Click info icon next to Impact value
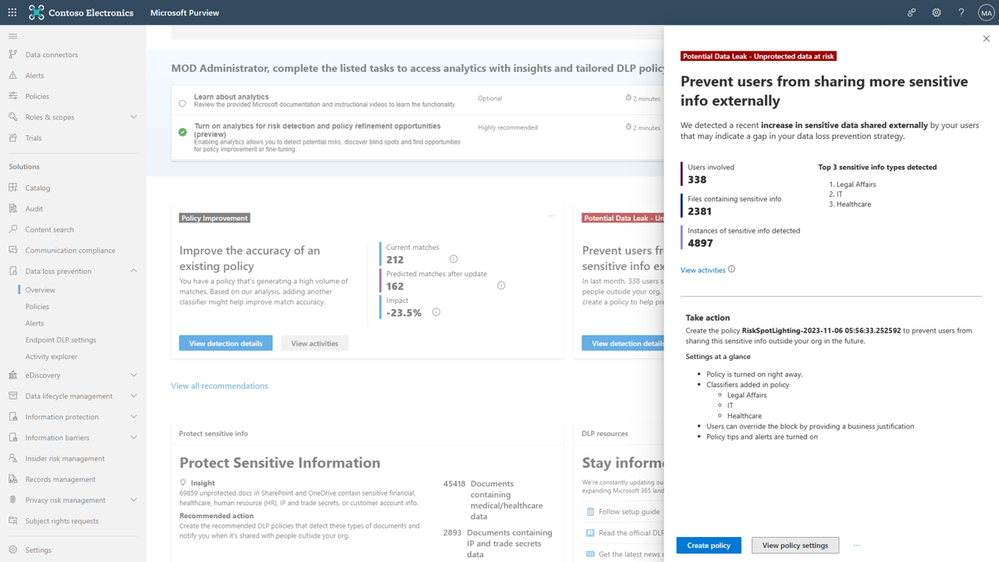The image size is (999, 562). 436,312
